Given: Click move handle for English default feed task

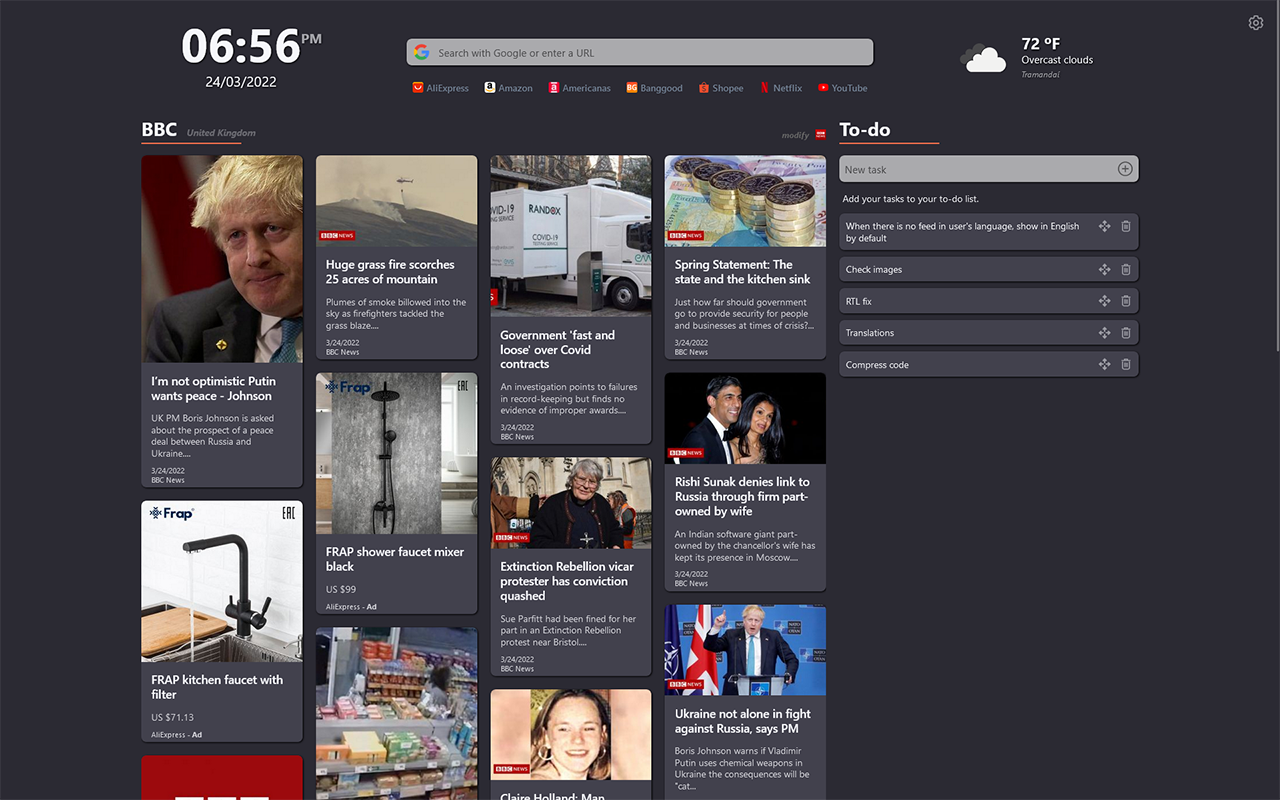Looking at the screenshot, I should (x=1104, y=226).
